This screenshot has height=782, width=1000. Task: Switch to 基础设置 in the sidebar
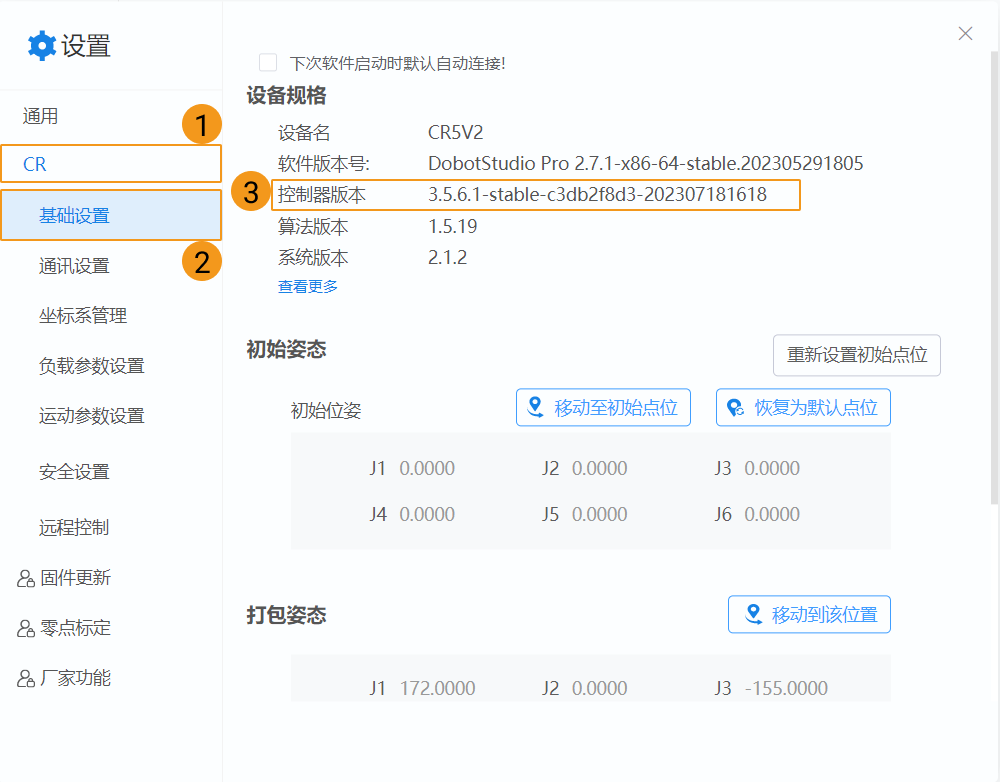(x=111, y=215)
